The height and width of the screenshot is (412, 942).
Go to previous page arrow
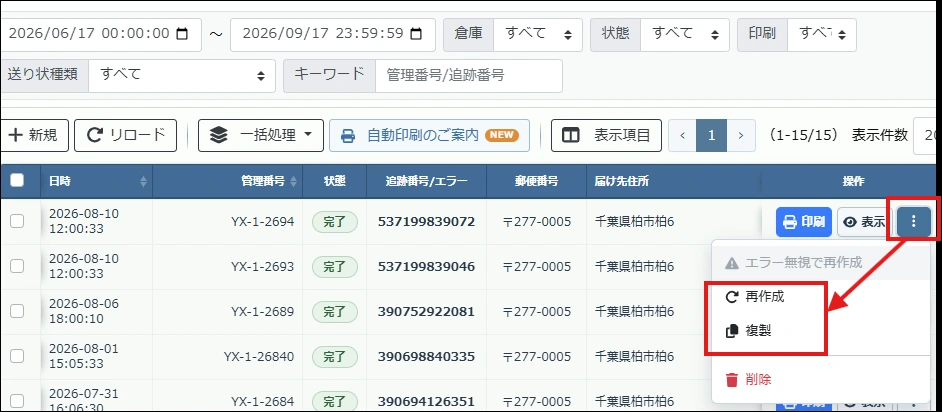[682, 135]
